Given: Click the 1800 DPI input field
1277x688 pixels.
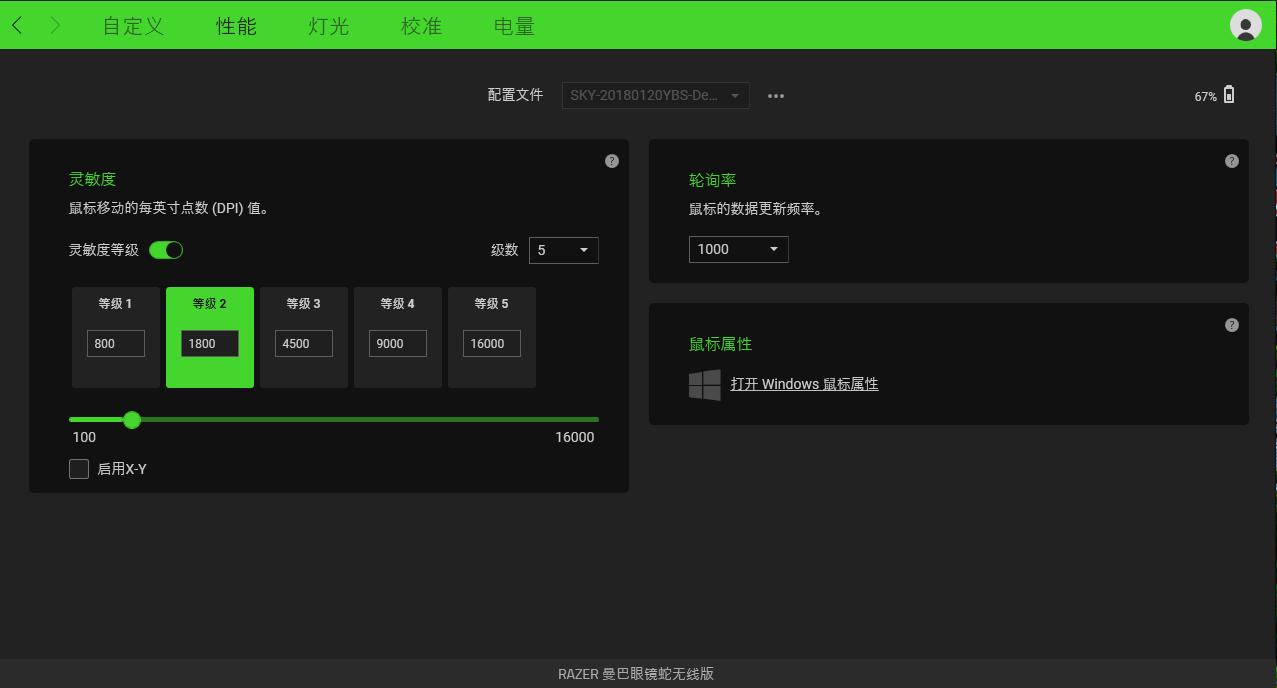Looking at the screenshot, I should click(x=208, y=343).
